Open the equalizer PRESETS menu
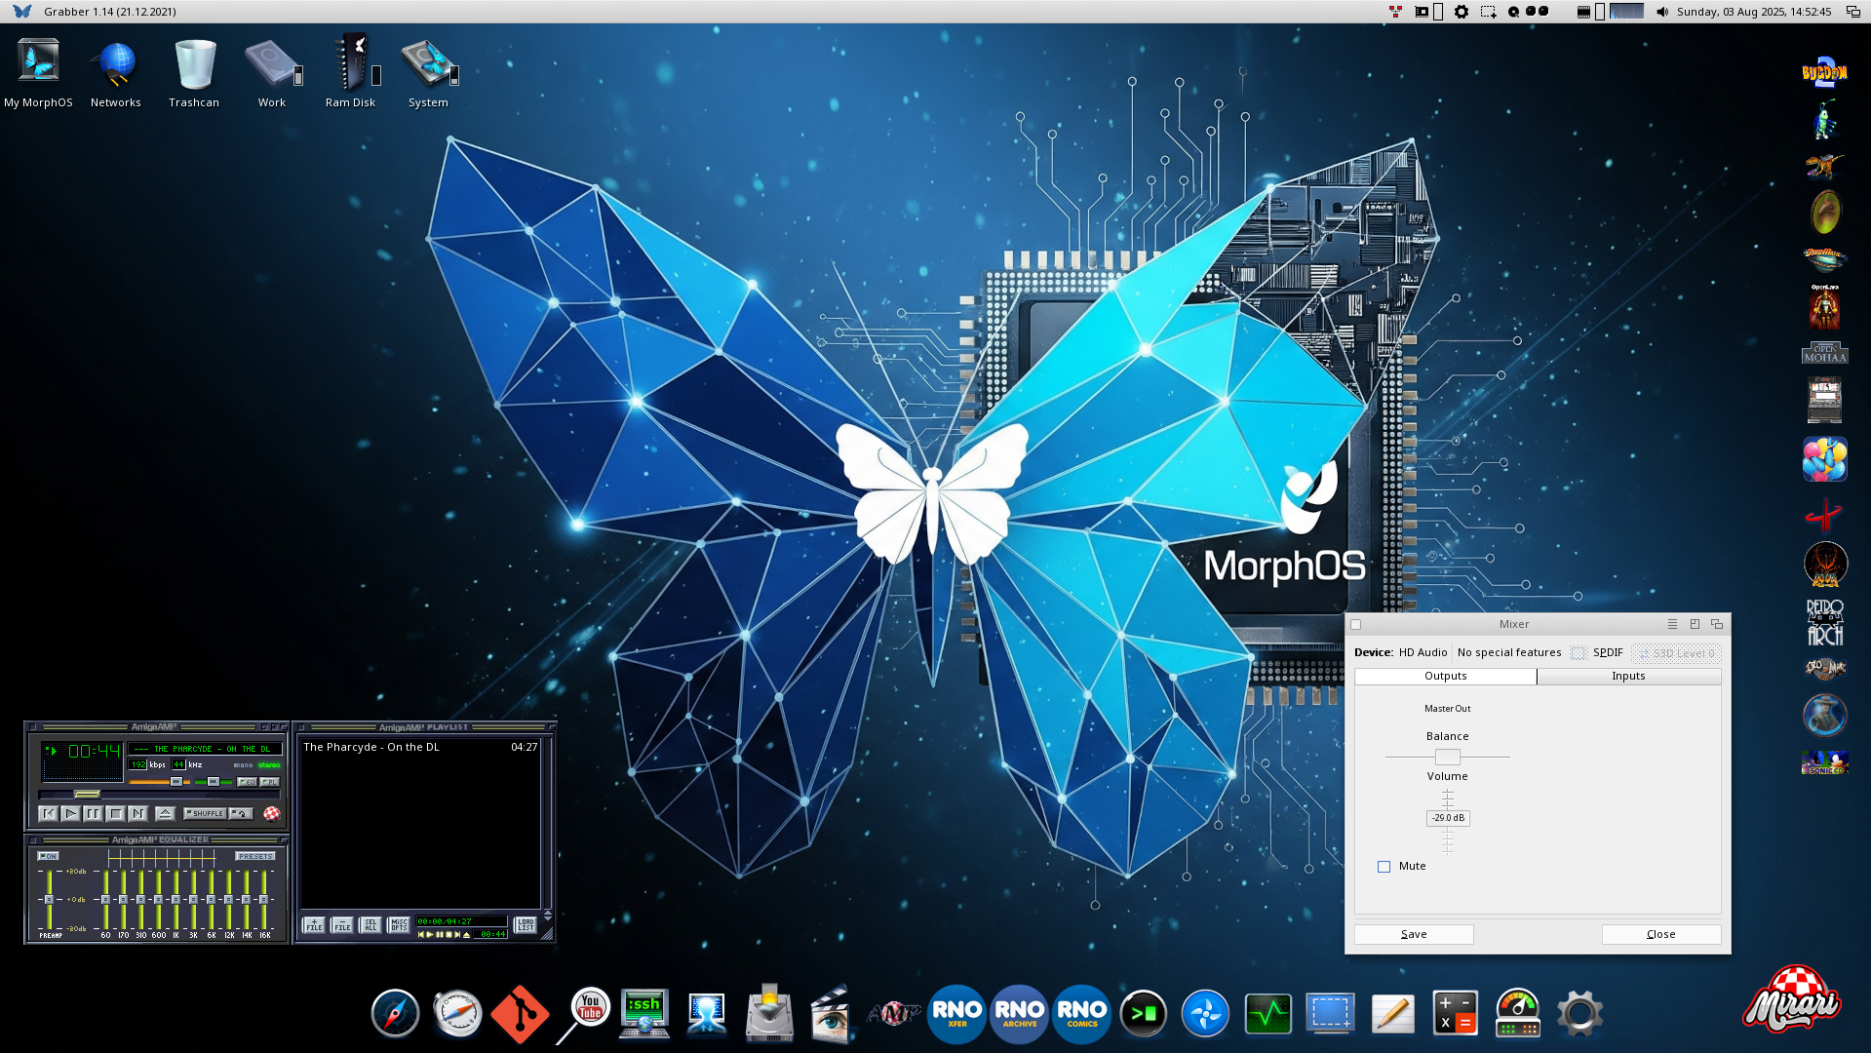 (255, 856)
